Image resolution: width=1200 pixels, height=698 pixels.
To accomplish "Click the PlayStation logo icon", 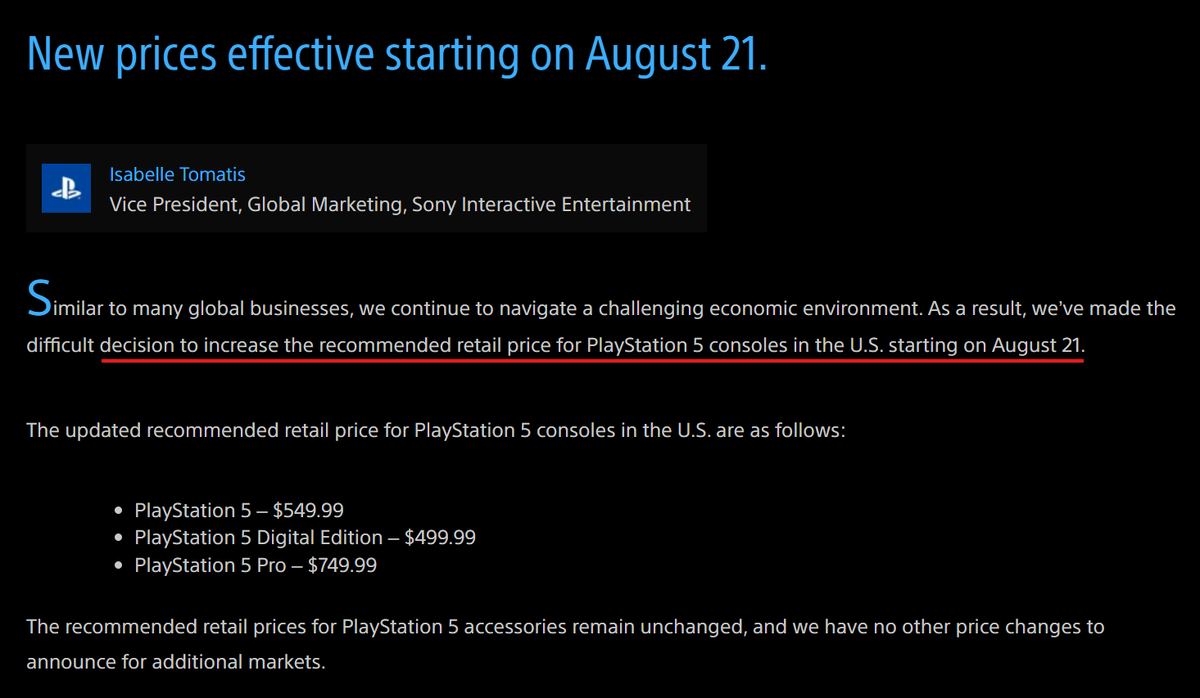I will click(x=67, y=188).
